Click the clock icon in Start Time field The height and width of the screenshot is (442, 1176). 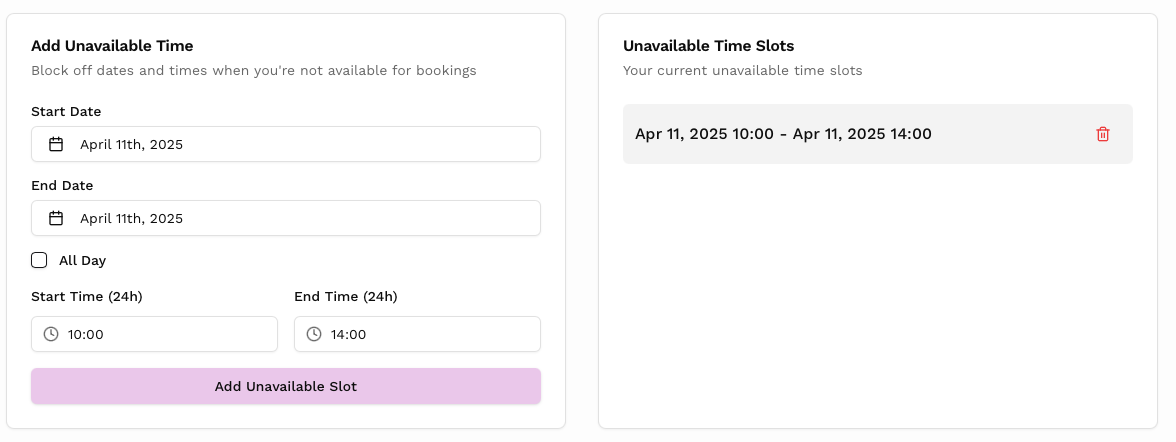51,334
